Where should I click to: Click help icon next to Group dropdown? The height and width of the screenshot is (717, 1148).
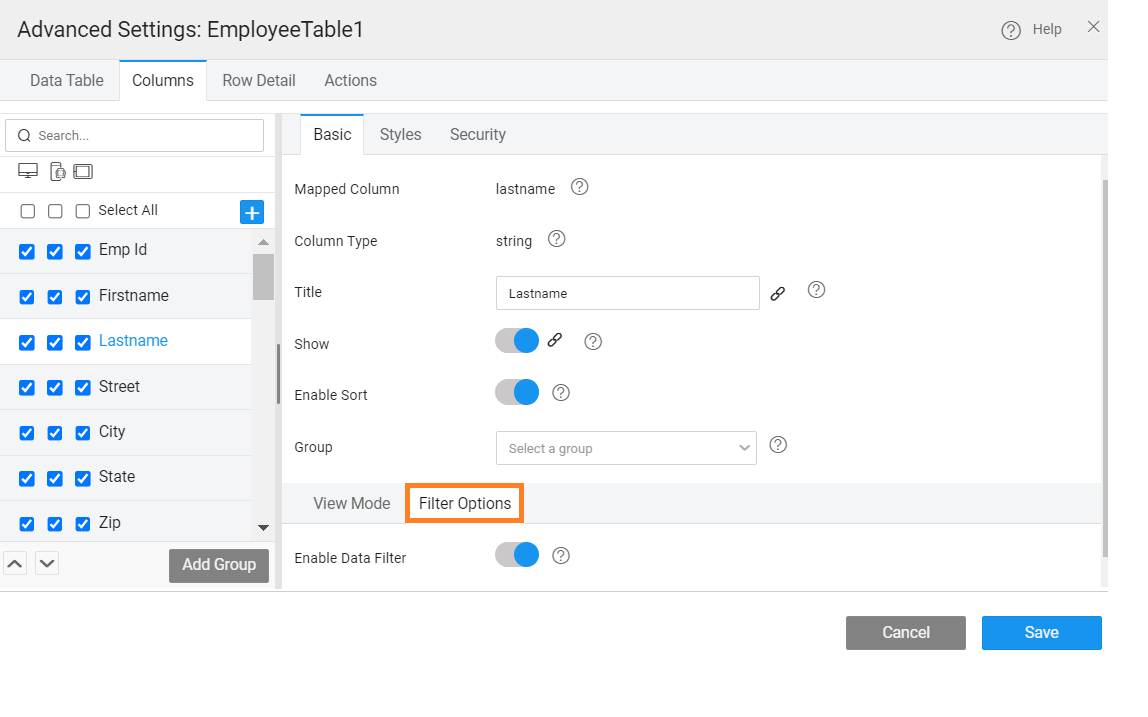(778, 445)
